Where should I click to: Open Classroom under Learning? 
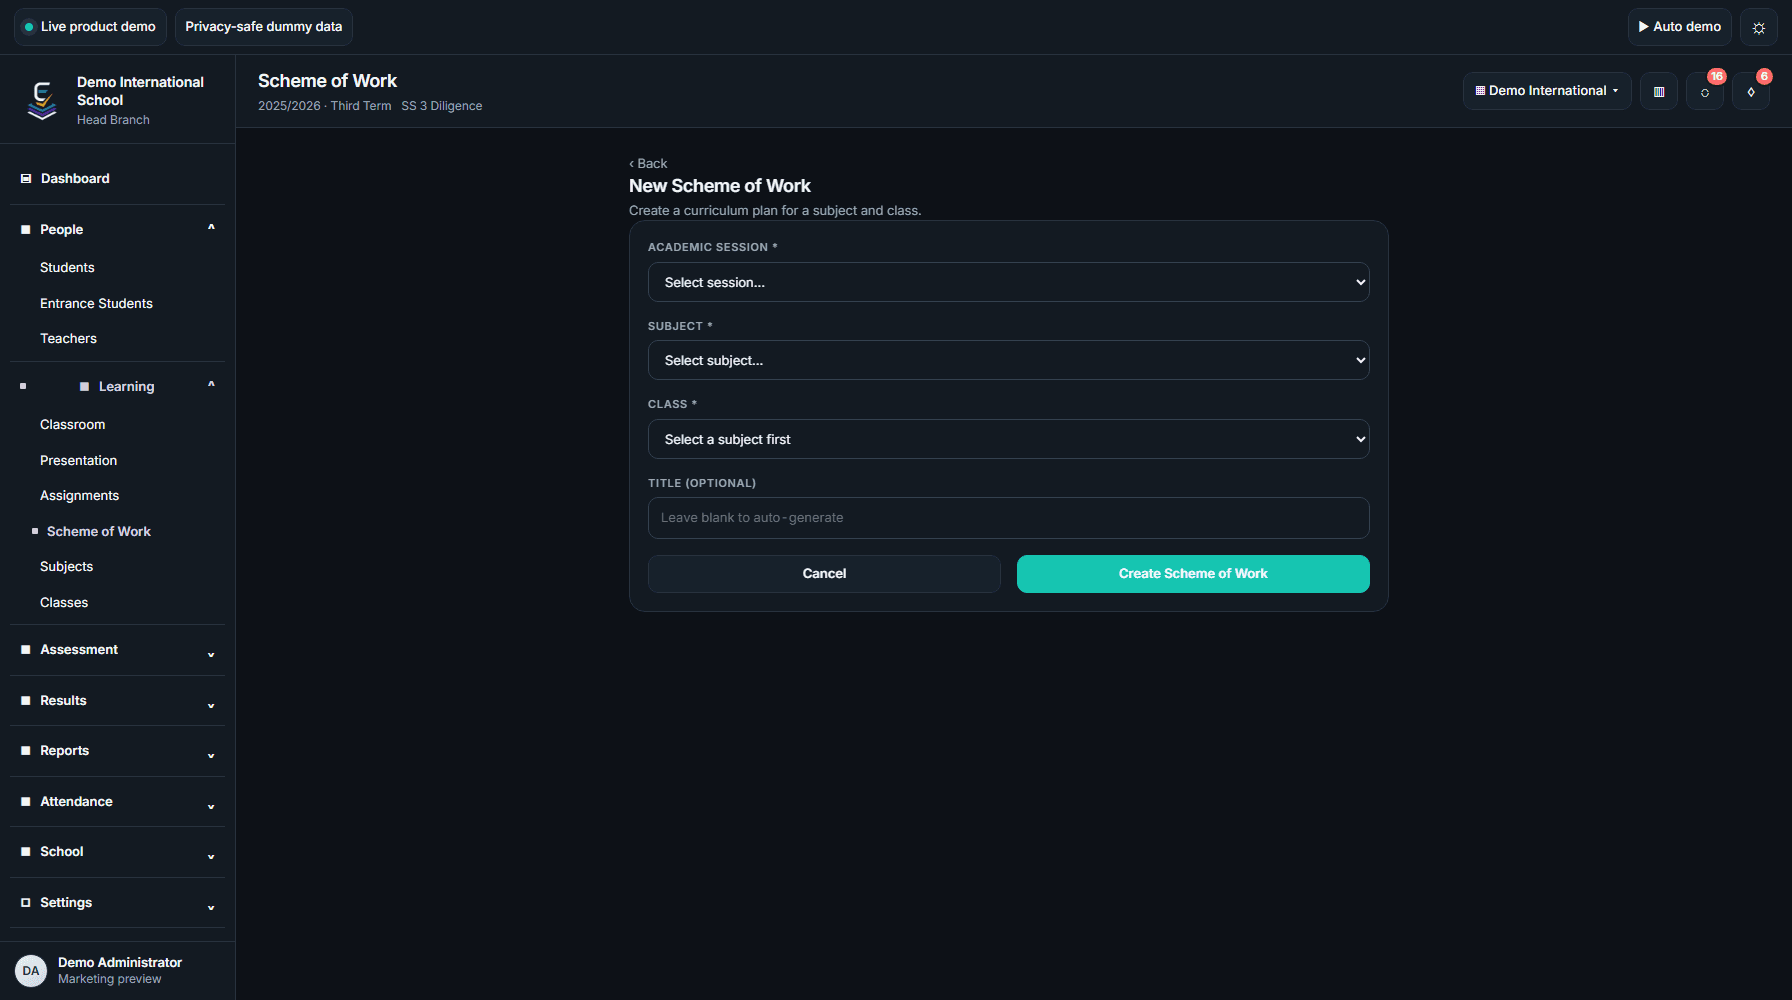[x=72, y=425]
